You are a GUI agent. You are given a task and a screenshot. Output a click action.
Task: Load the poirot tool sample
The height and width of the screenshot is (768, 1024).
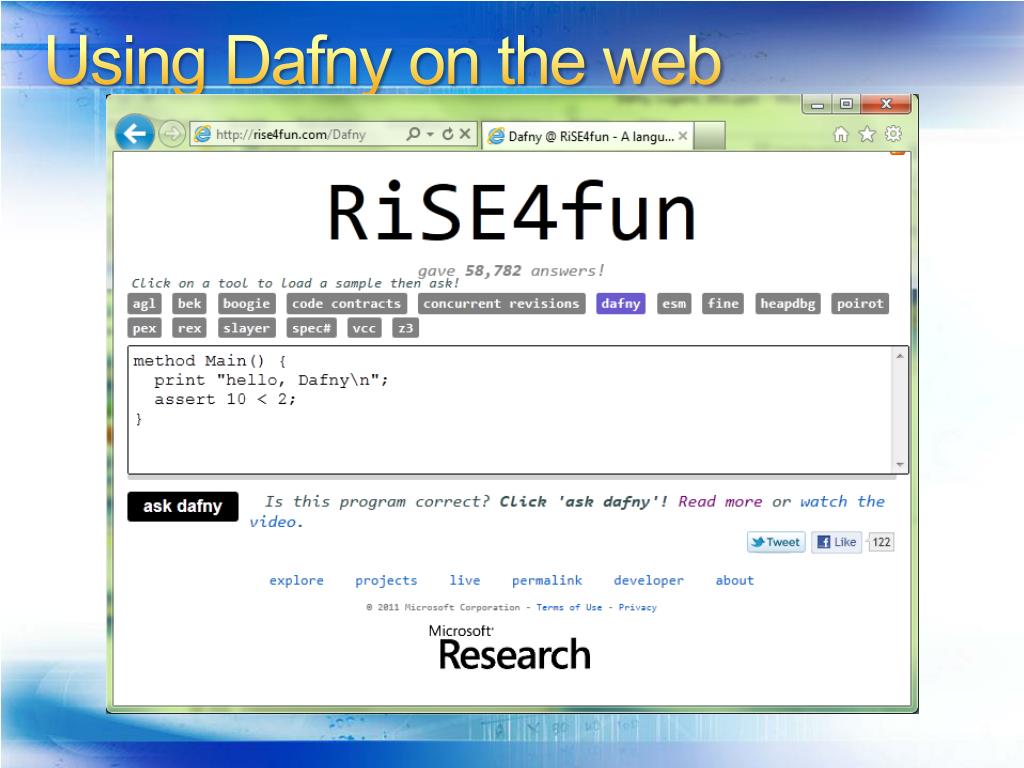click(860, 304)
